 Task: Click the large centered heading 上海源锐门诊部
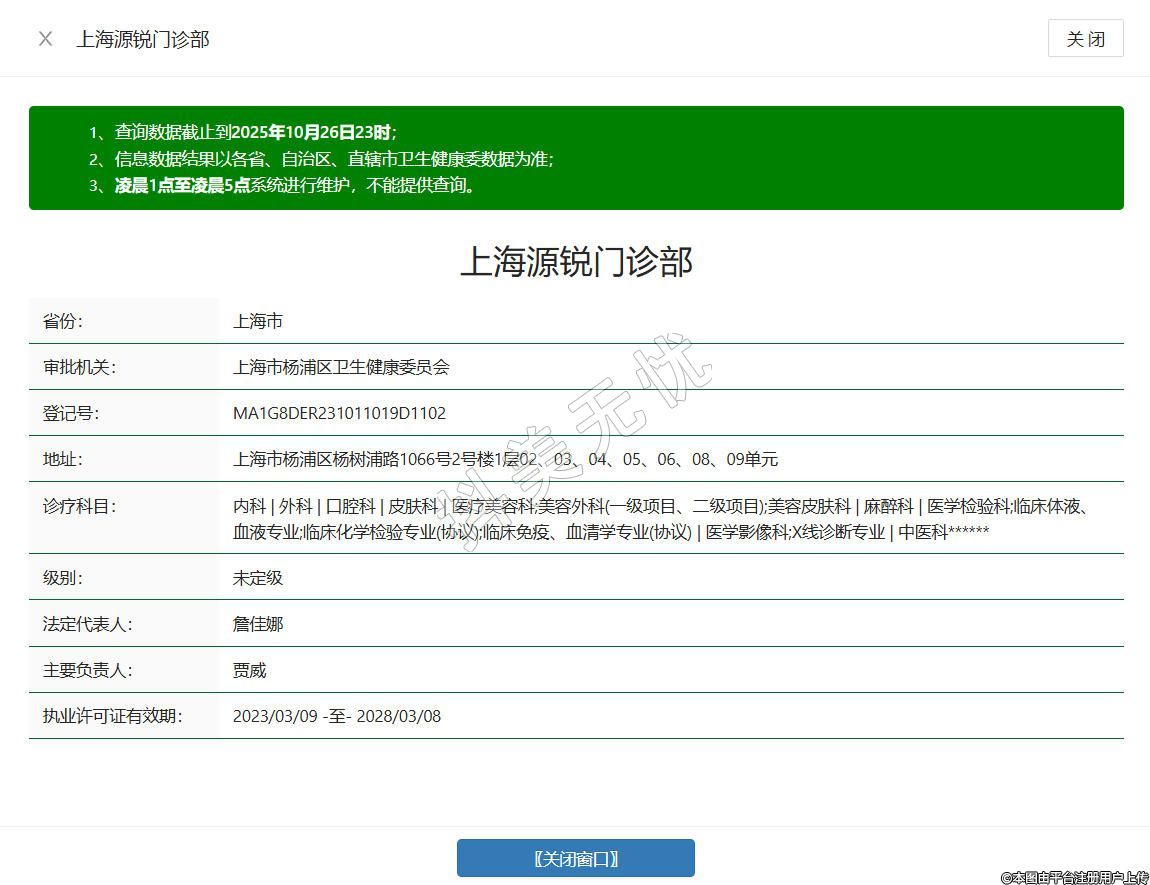coord(575,262)
